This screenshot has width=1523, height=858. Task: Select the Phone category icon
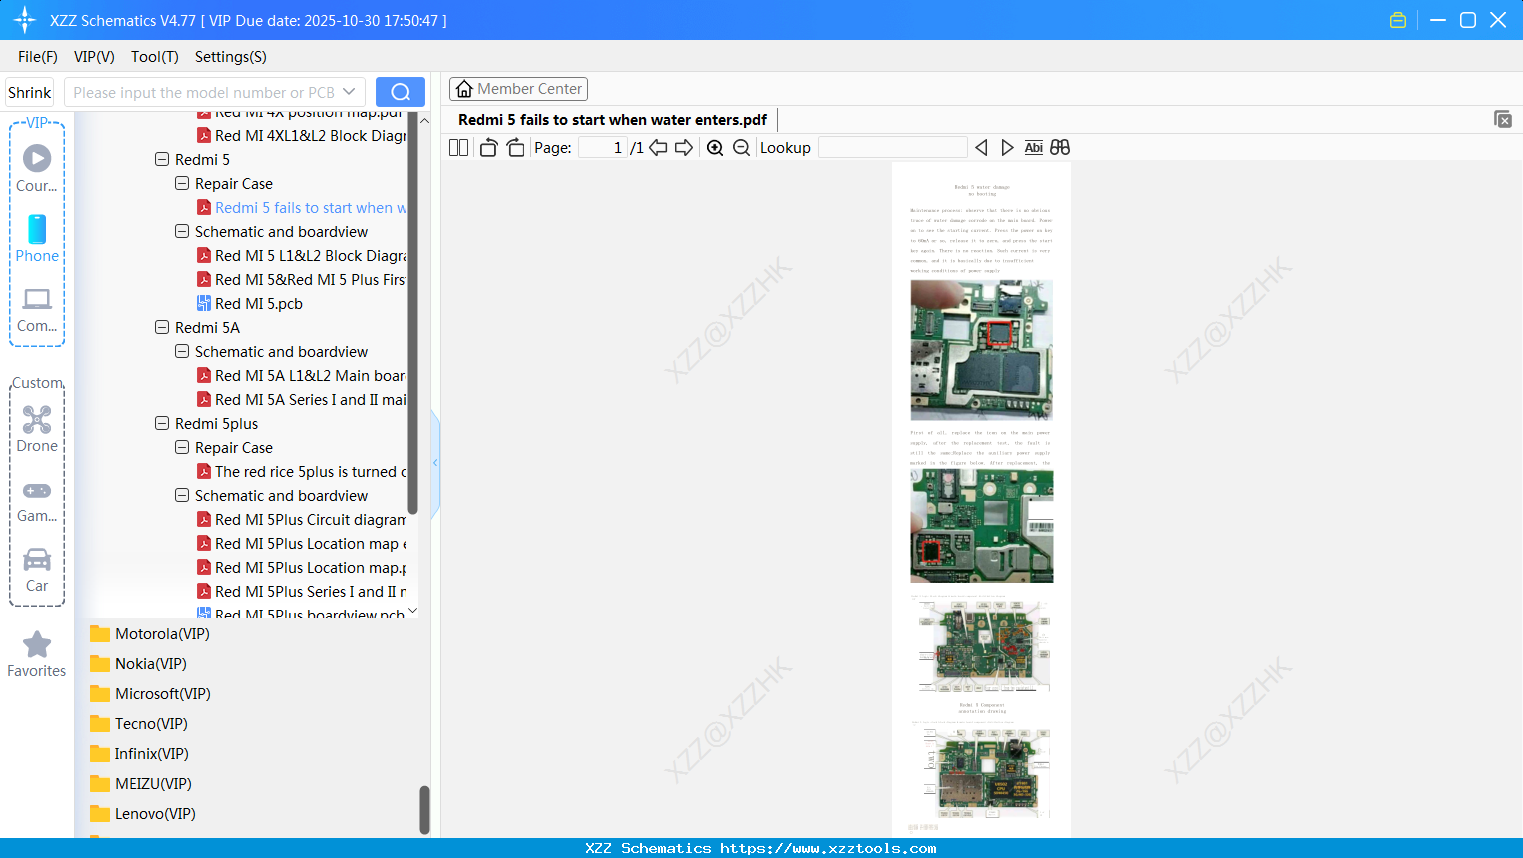click(x=37, y=238)
